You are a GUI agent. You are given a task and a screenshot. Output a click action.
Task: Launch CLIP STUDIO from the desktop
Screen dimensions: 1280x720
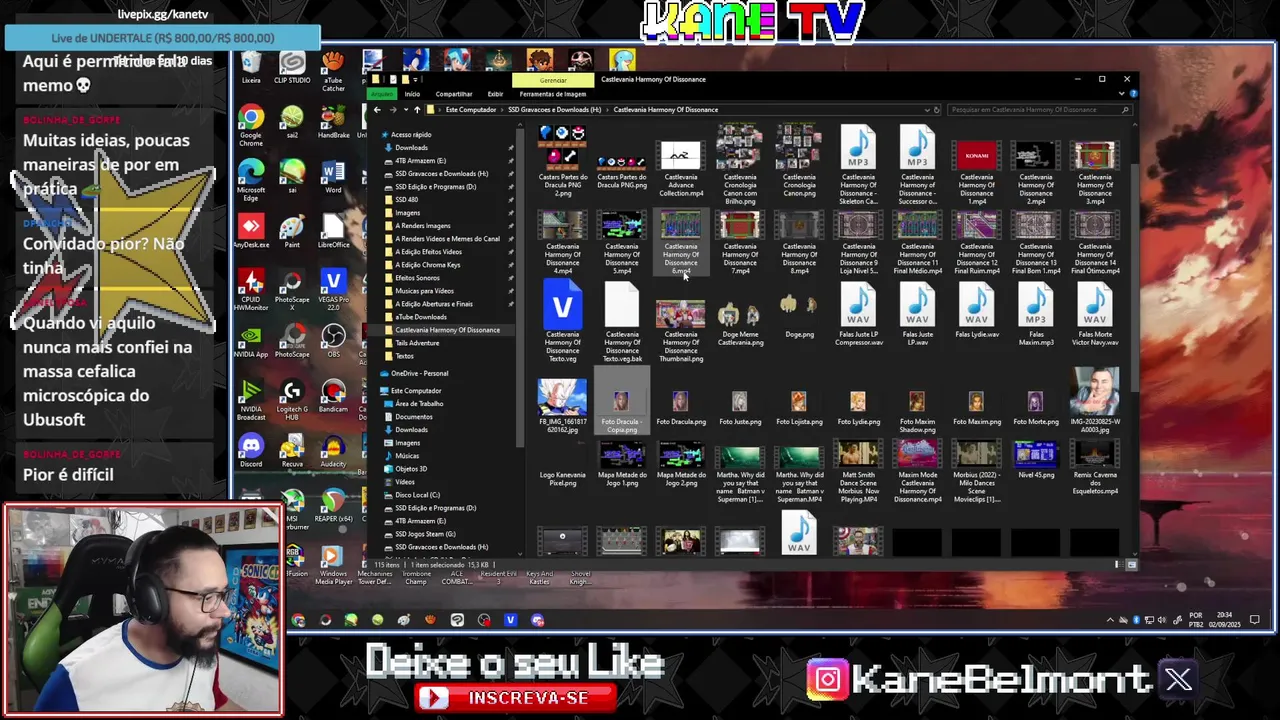coord(292,68)
